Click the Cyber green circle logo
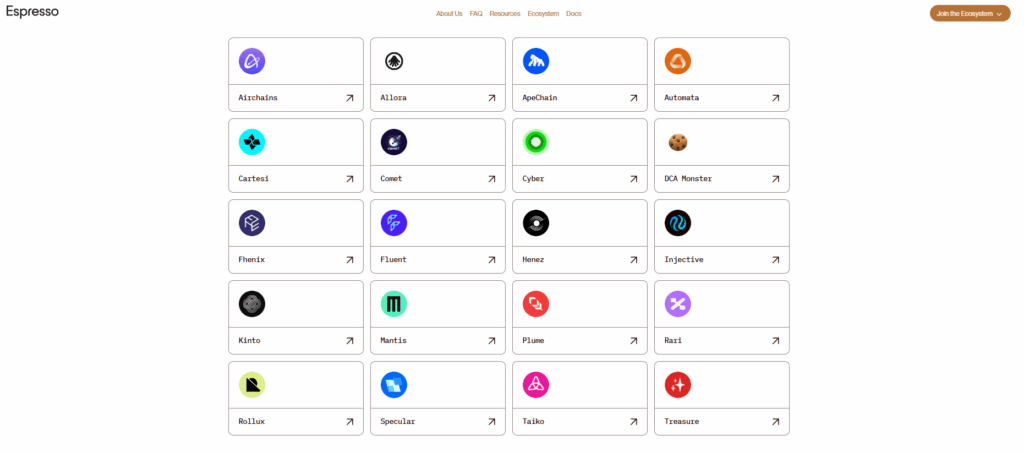Screen dimensions: 1024x452 536,142
